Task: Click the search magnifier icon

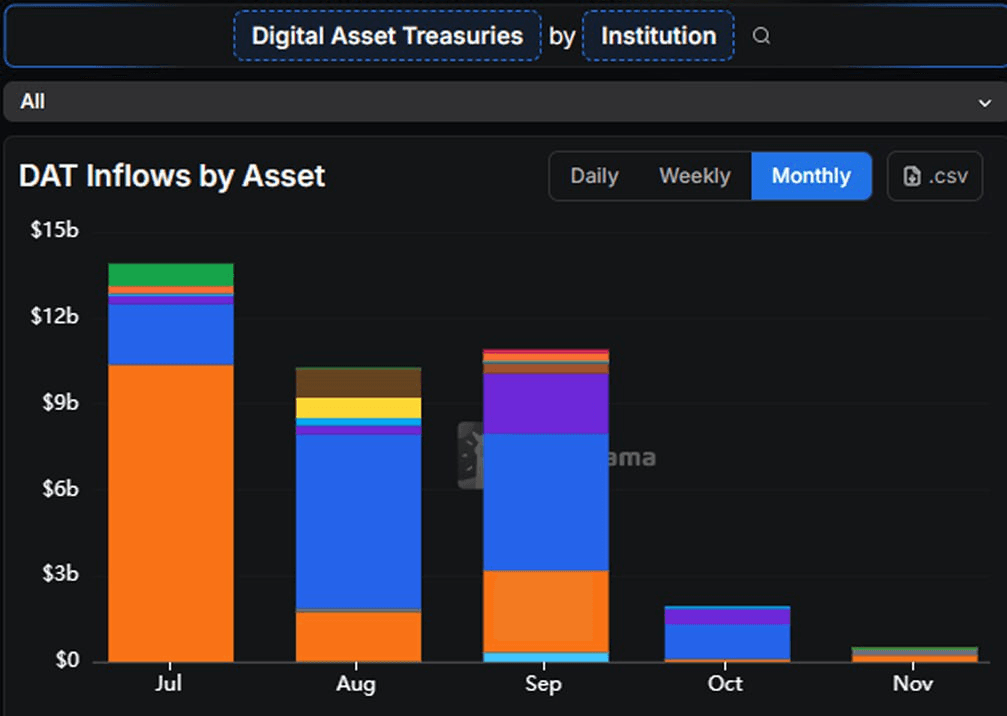Action: [x=761, y=36]
